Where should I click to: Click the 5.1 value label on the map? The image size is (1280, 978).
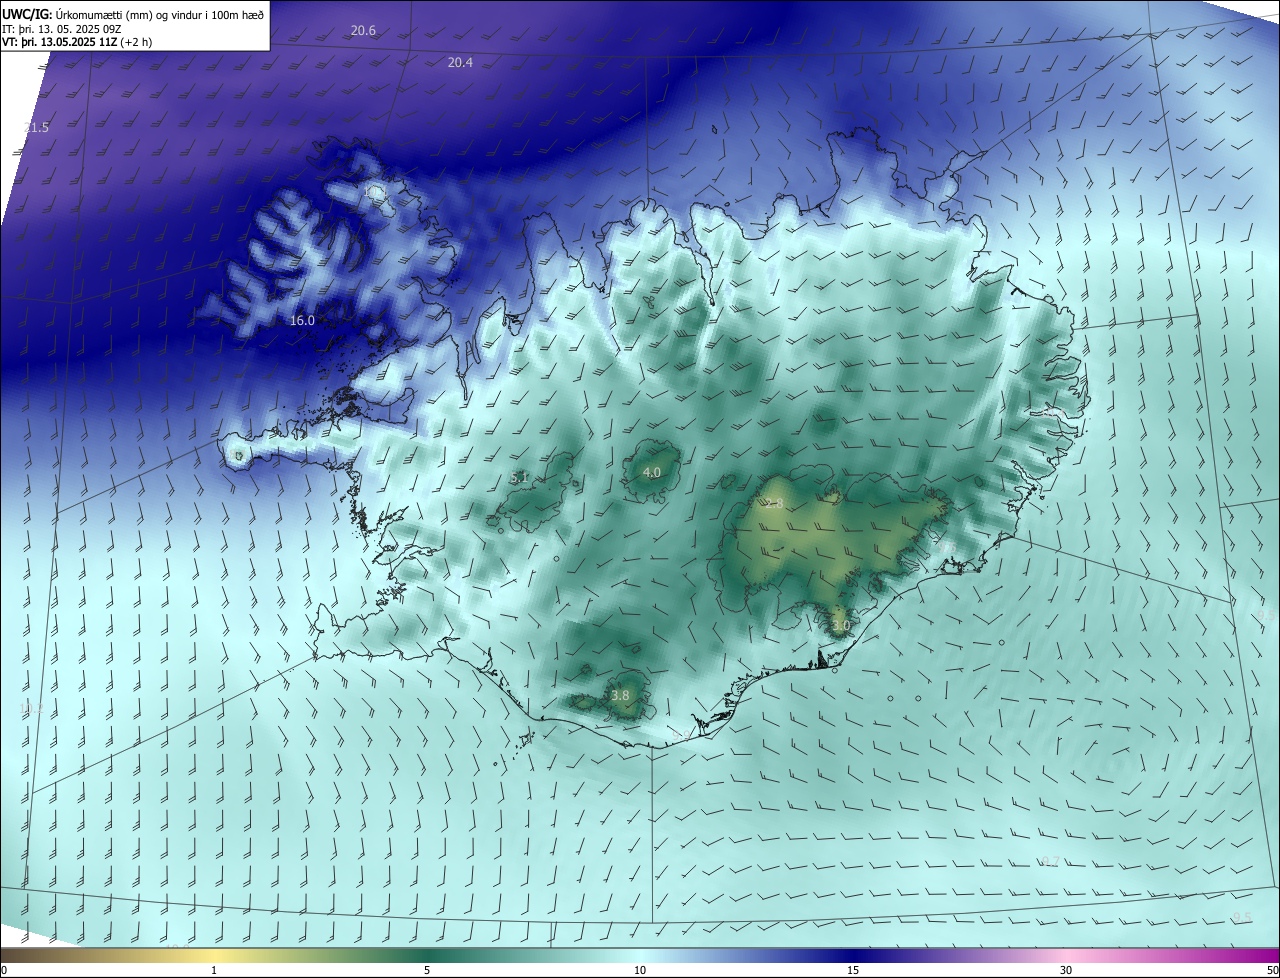519,478
